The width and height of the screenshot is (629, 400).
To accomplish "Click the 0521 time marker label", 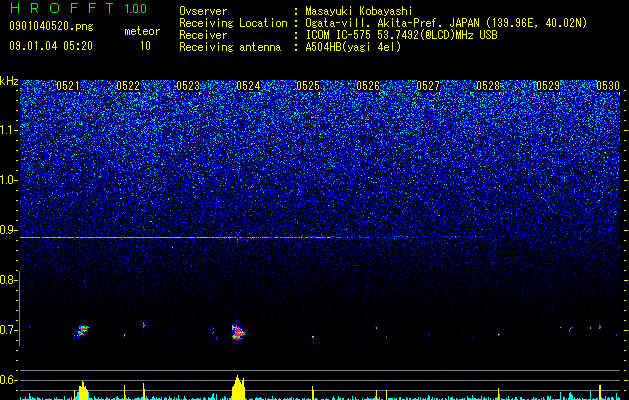I will coord(68,86).
